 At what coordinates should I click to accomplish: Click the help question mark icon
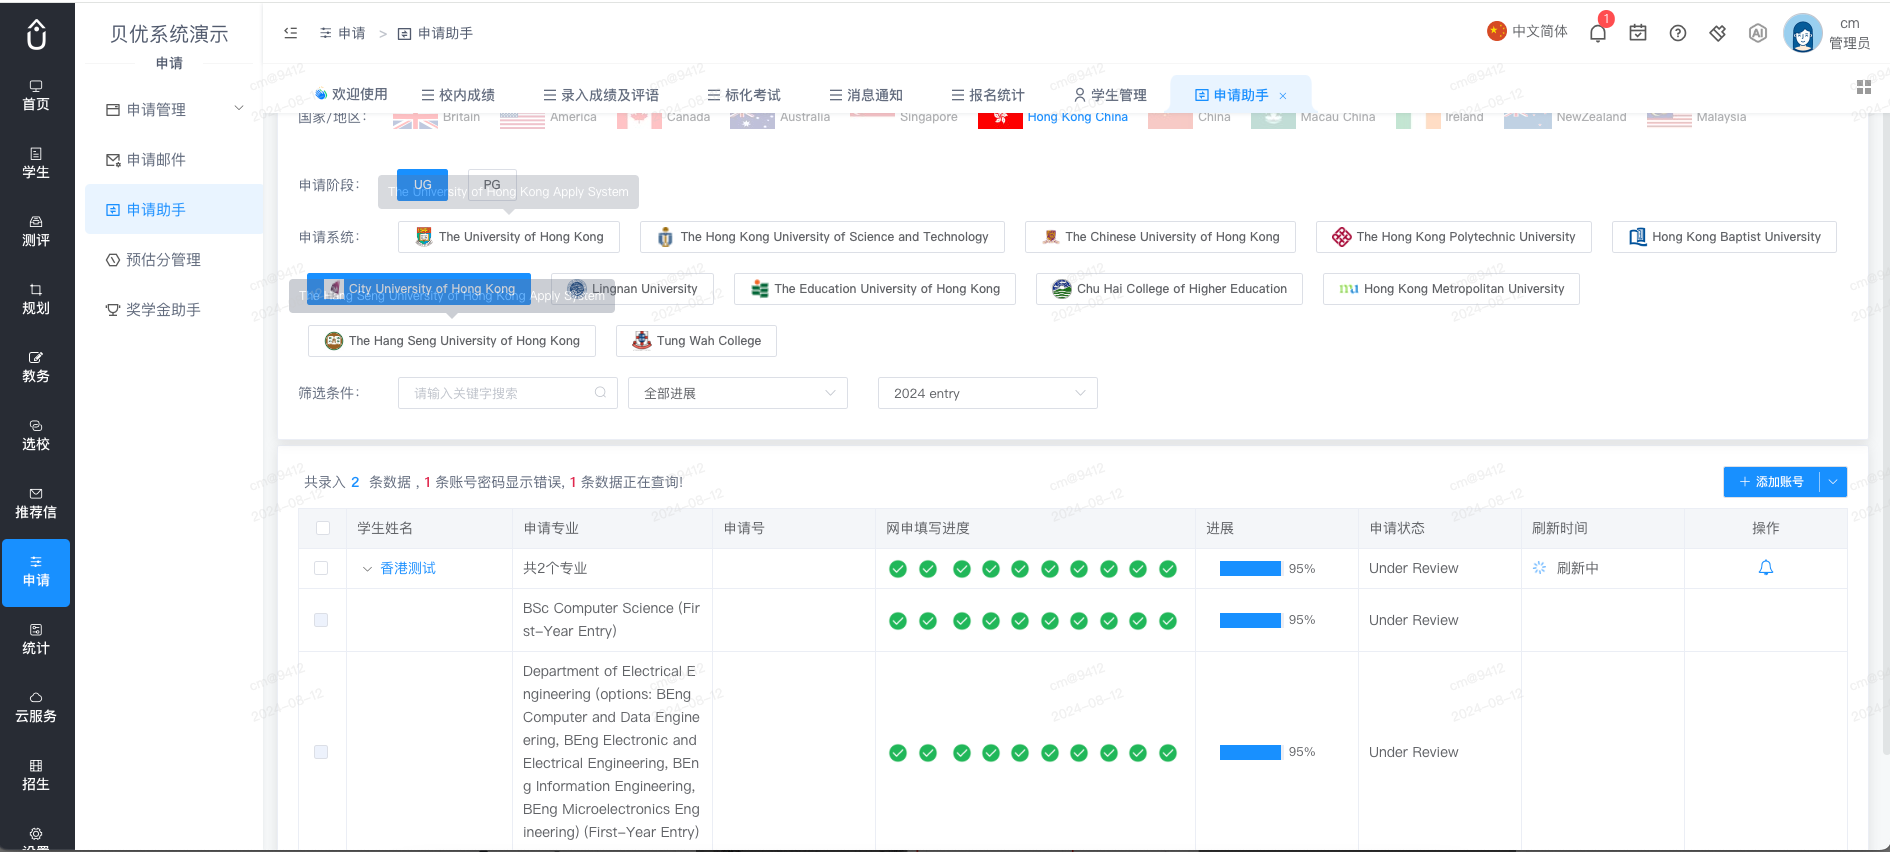coord(1678,33)
